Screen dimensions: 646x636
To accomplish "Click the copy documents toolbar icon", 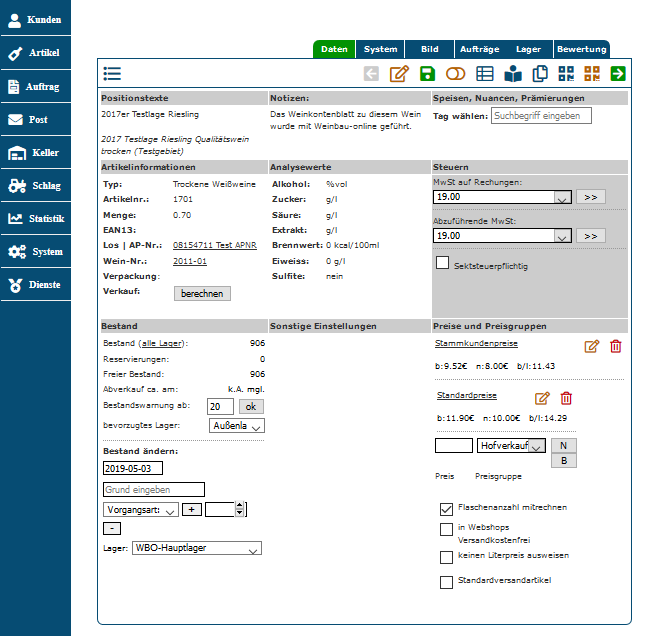I will [x=540, y=73].
